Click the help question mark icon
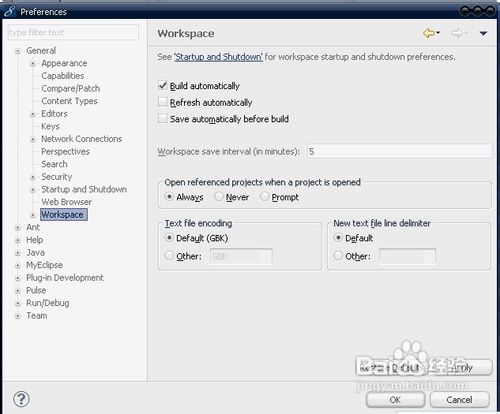The image size is (500, 414). pos(21,399)
